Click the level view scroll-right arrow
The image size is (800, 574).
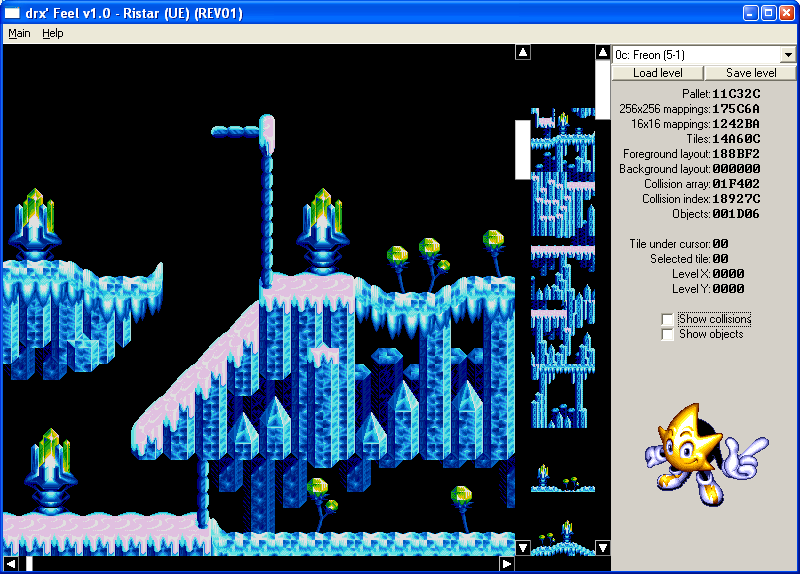pyautogui.click(x=507, y=564)
